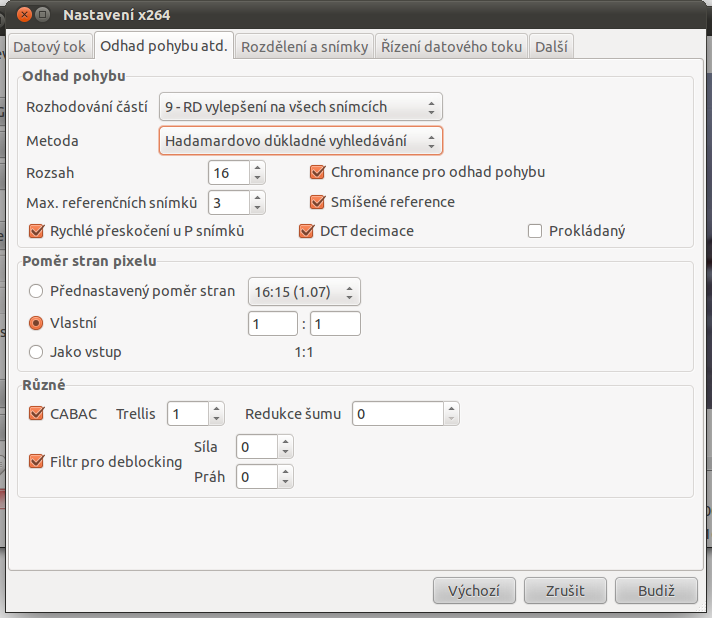Decrease the Rozsah value

pos(257,178)
